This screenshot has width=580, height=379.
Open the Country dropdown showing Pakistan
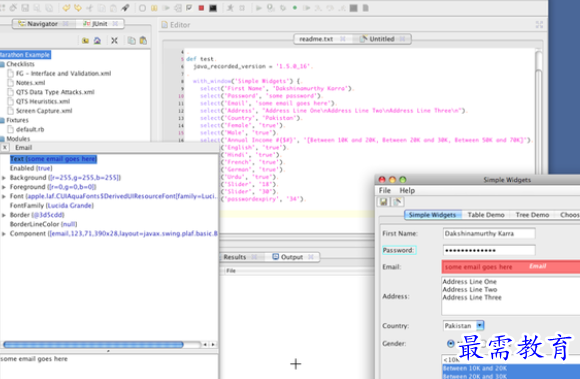point(463,326)
